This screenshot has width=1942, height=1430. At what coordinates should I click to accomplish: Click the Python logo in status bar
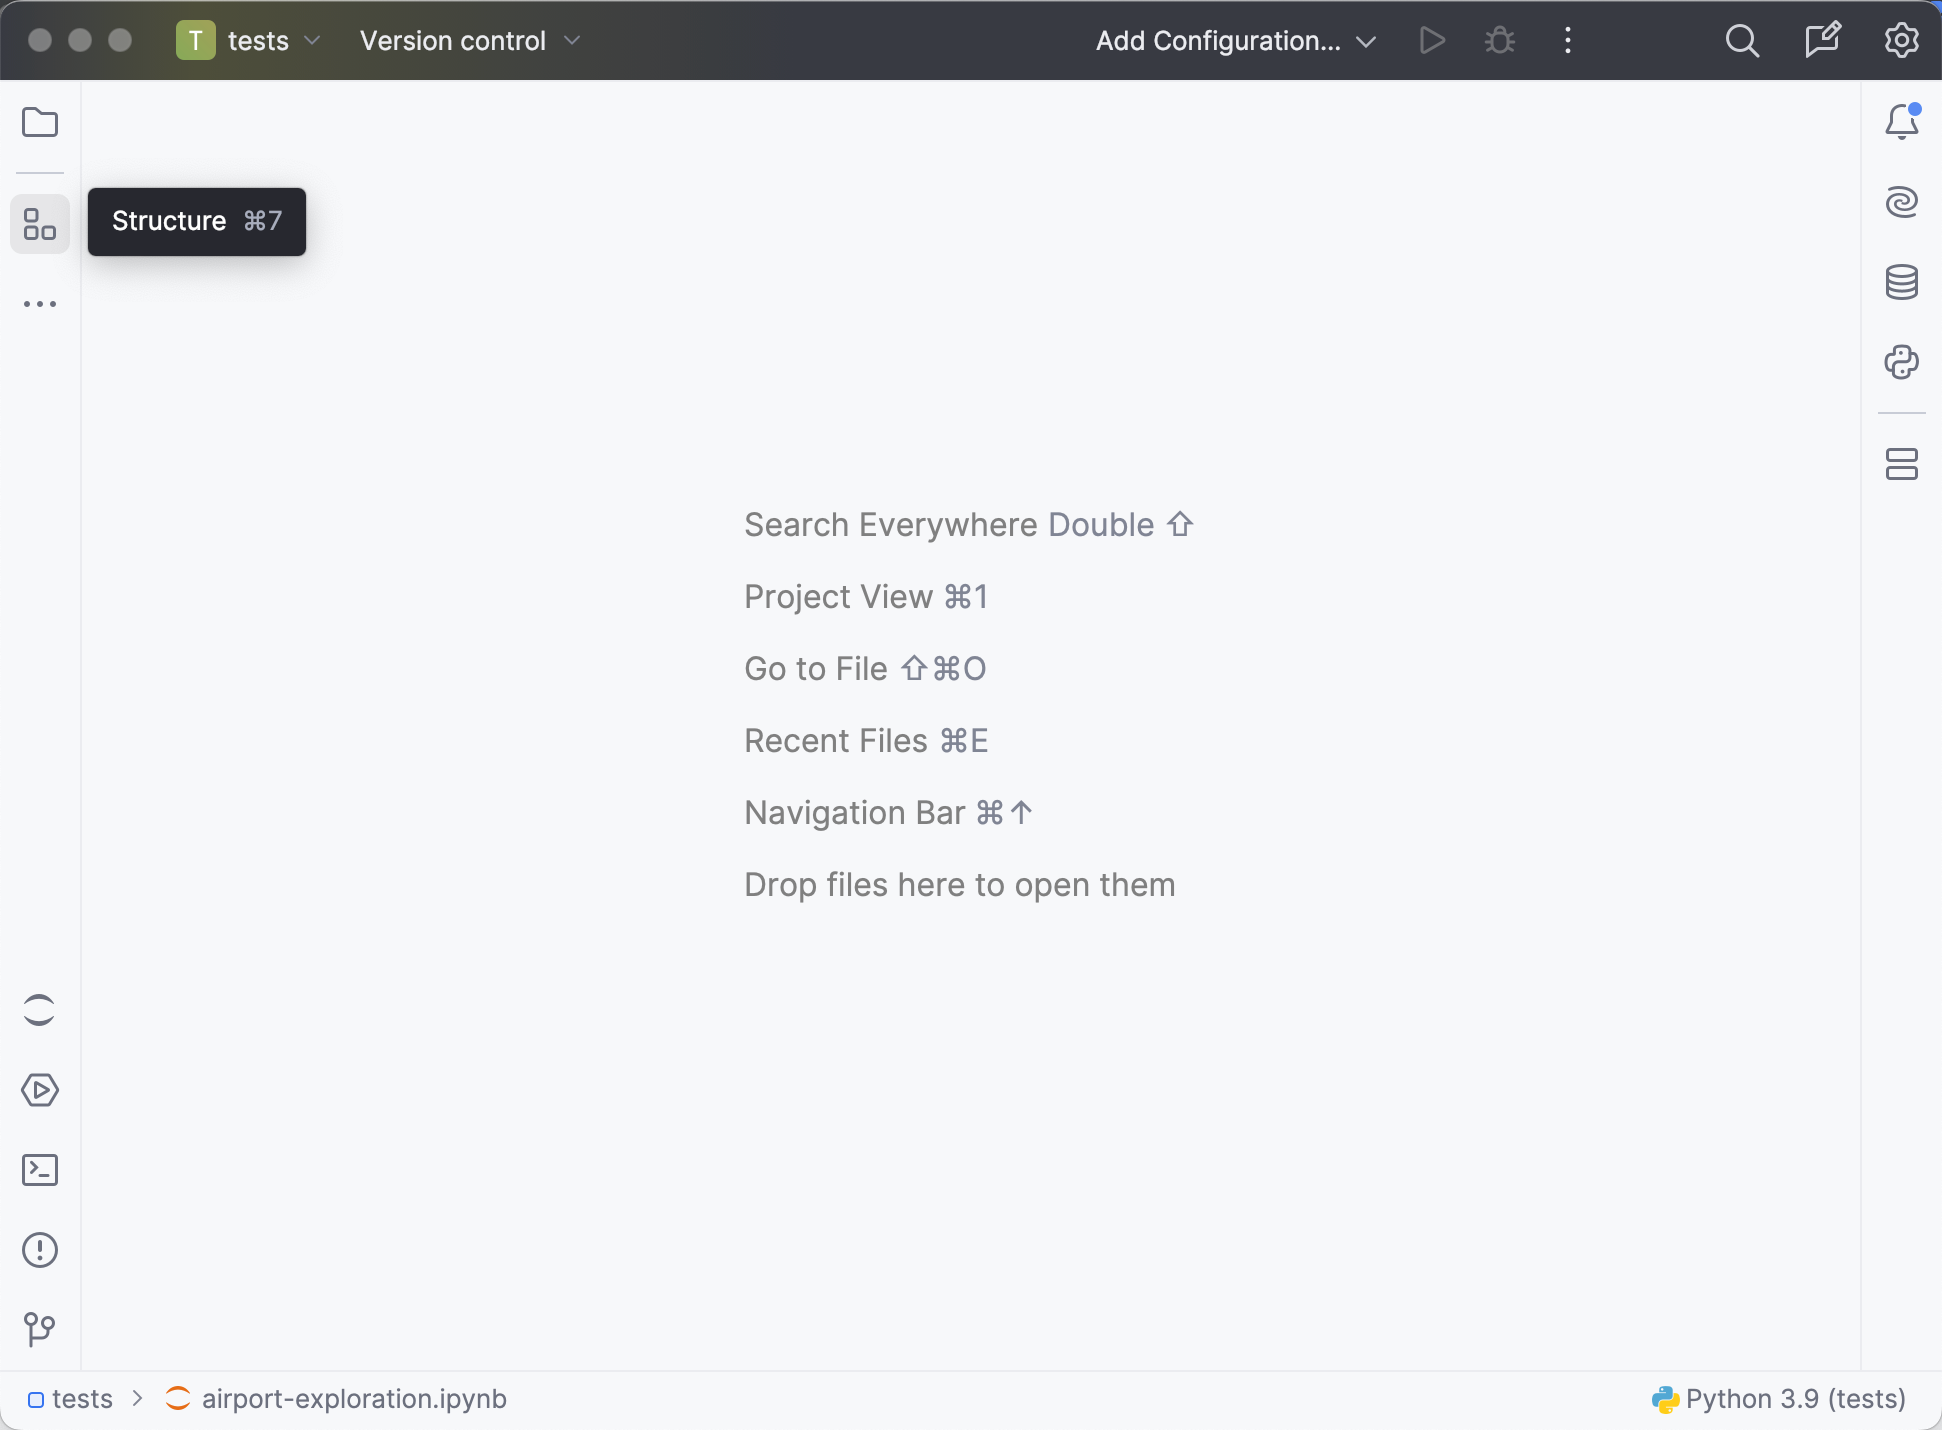pyautogui.click(x=1665, y=1399)
